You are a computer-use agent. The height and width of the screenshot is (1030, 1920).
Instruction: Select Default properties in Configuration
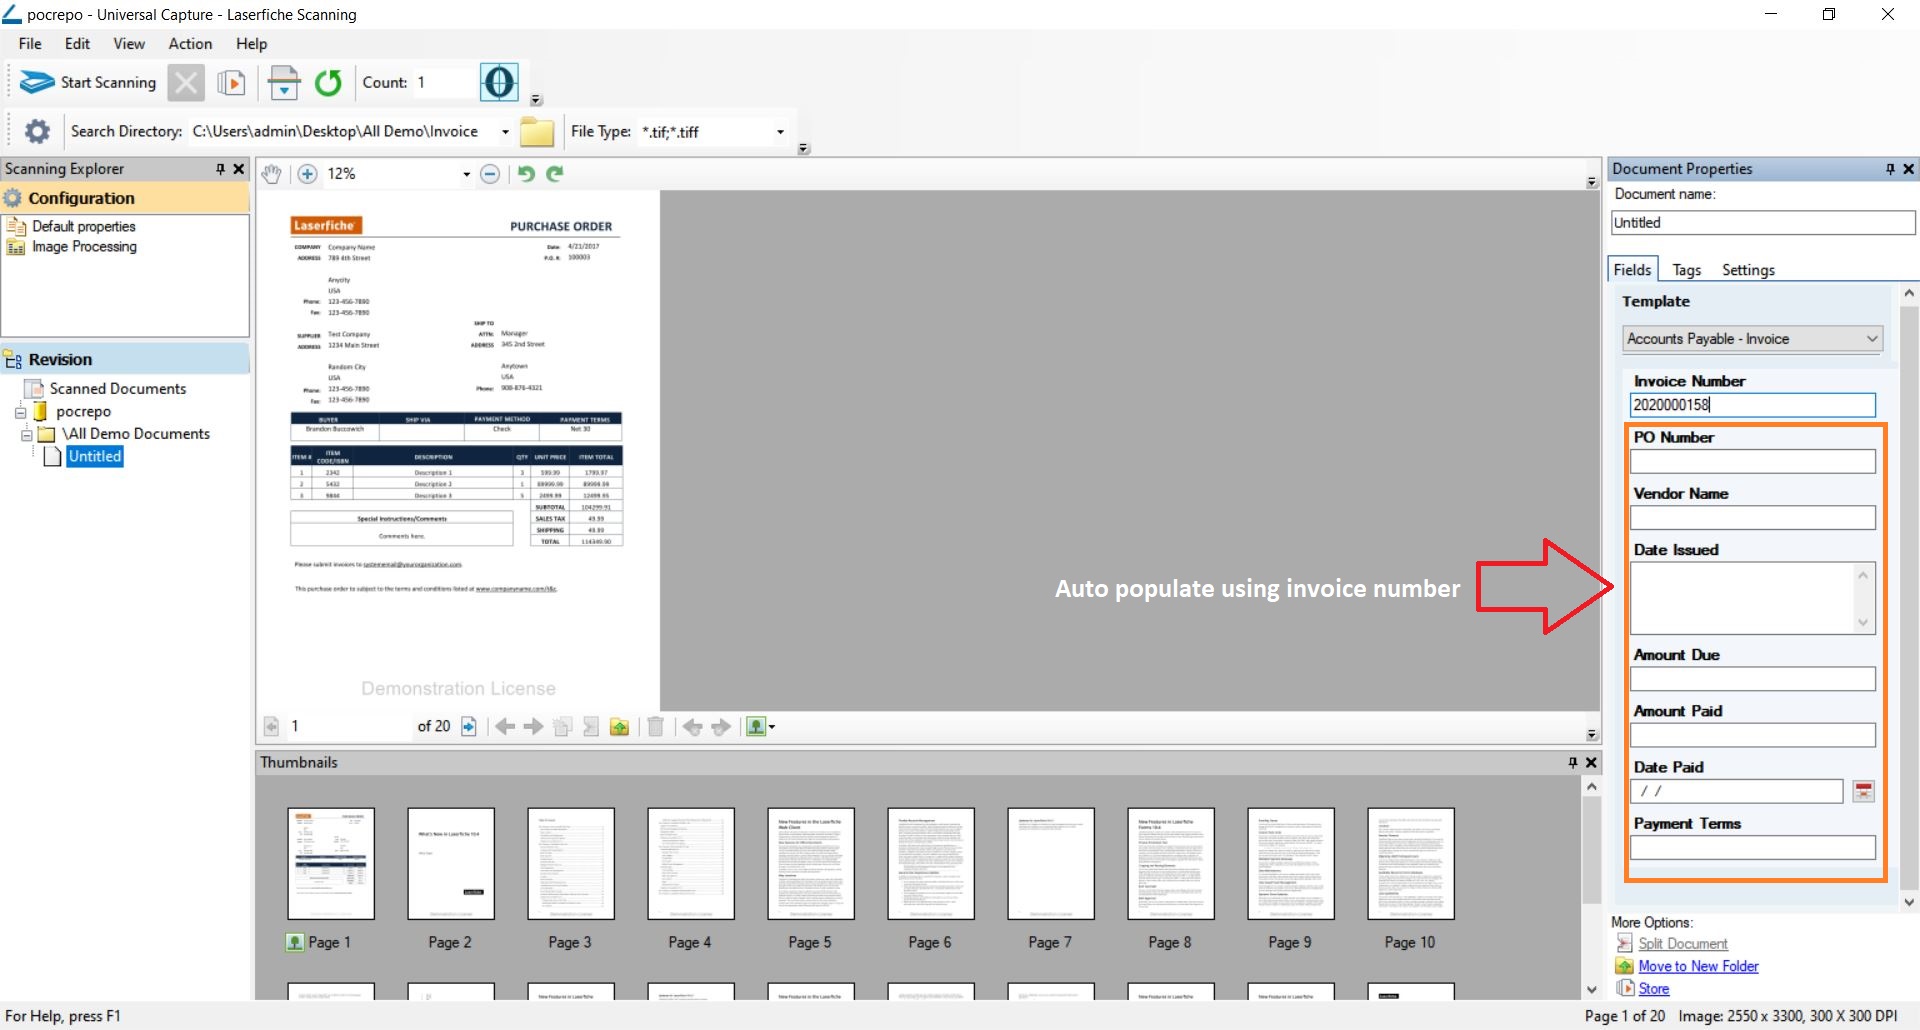click(84, 227)
